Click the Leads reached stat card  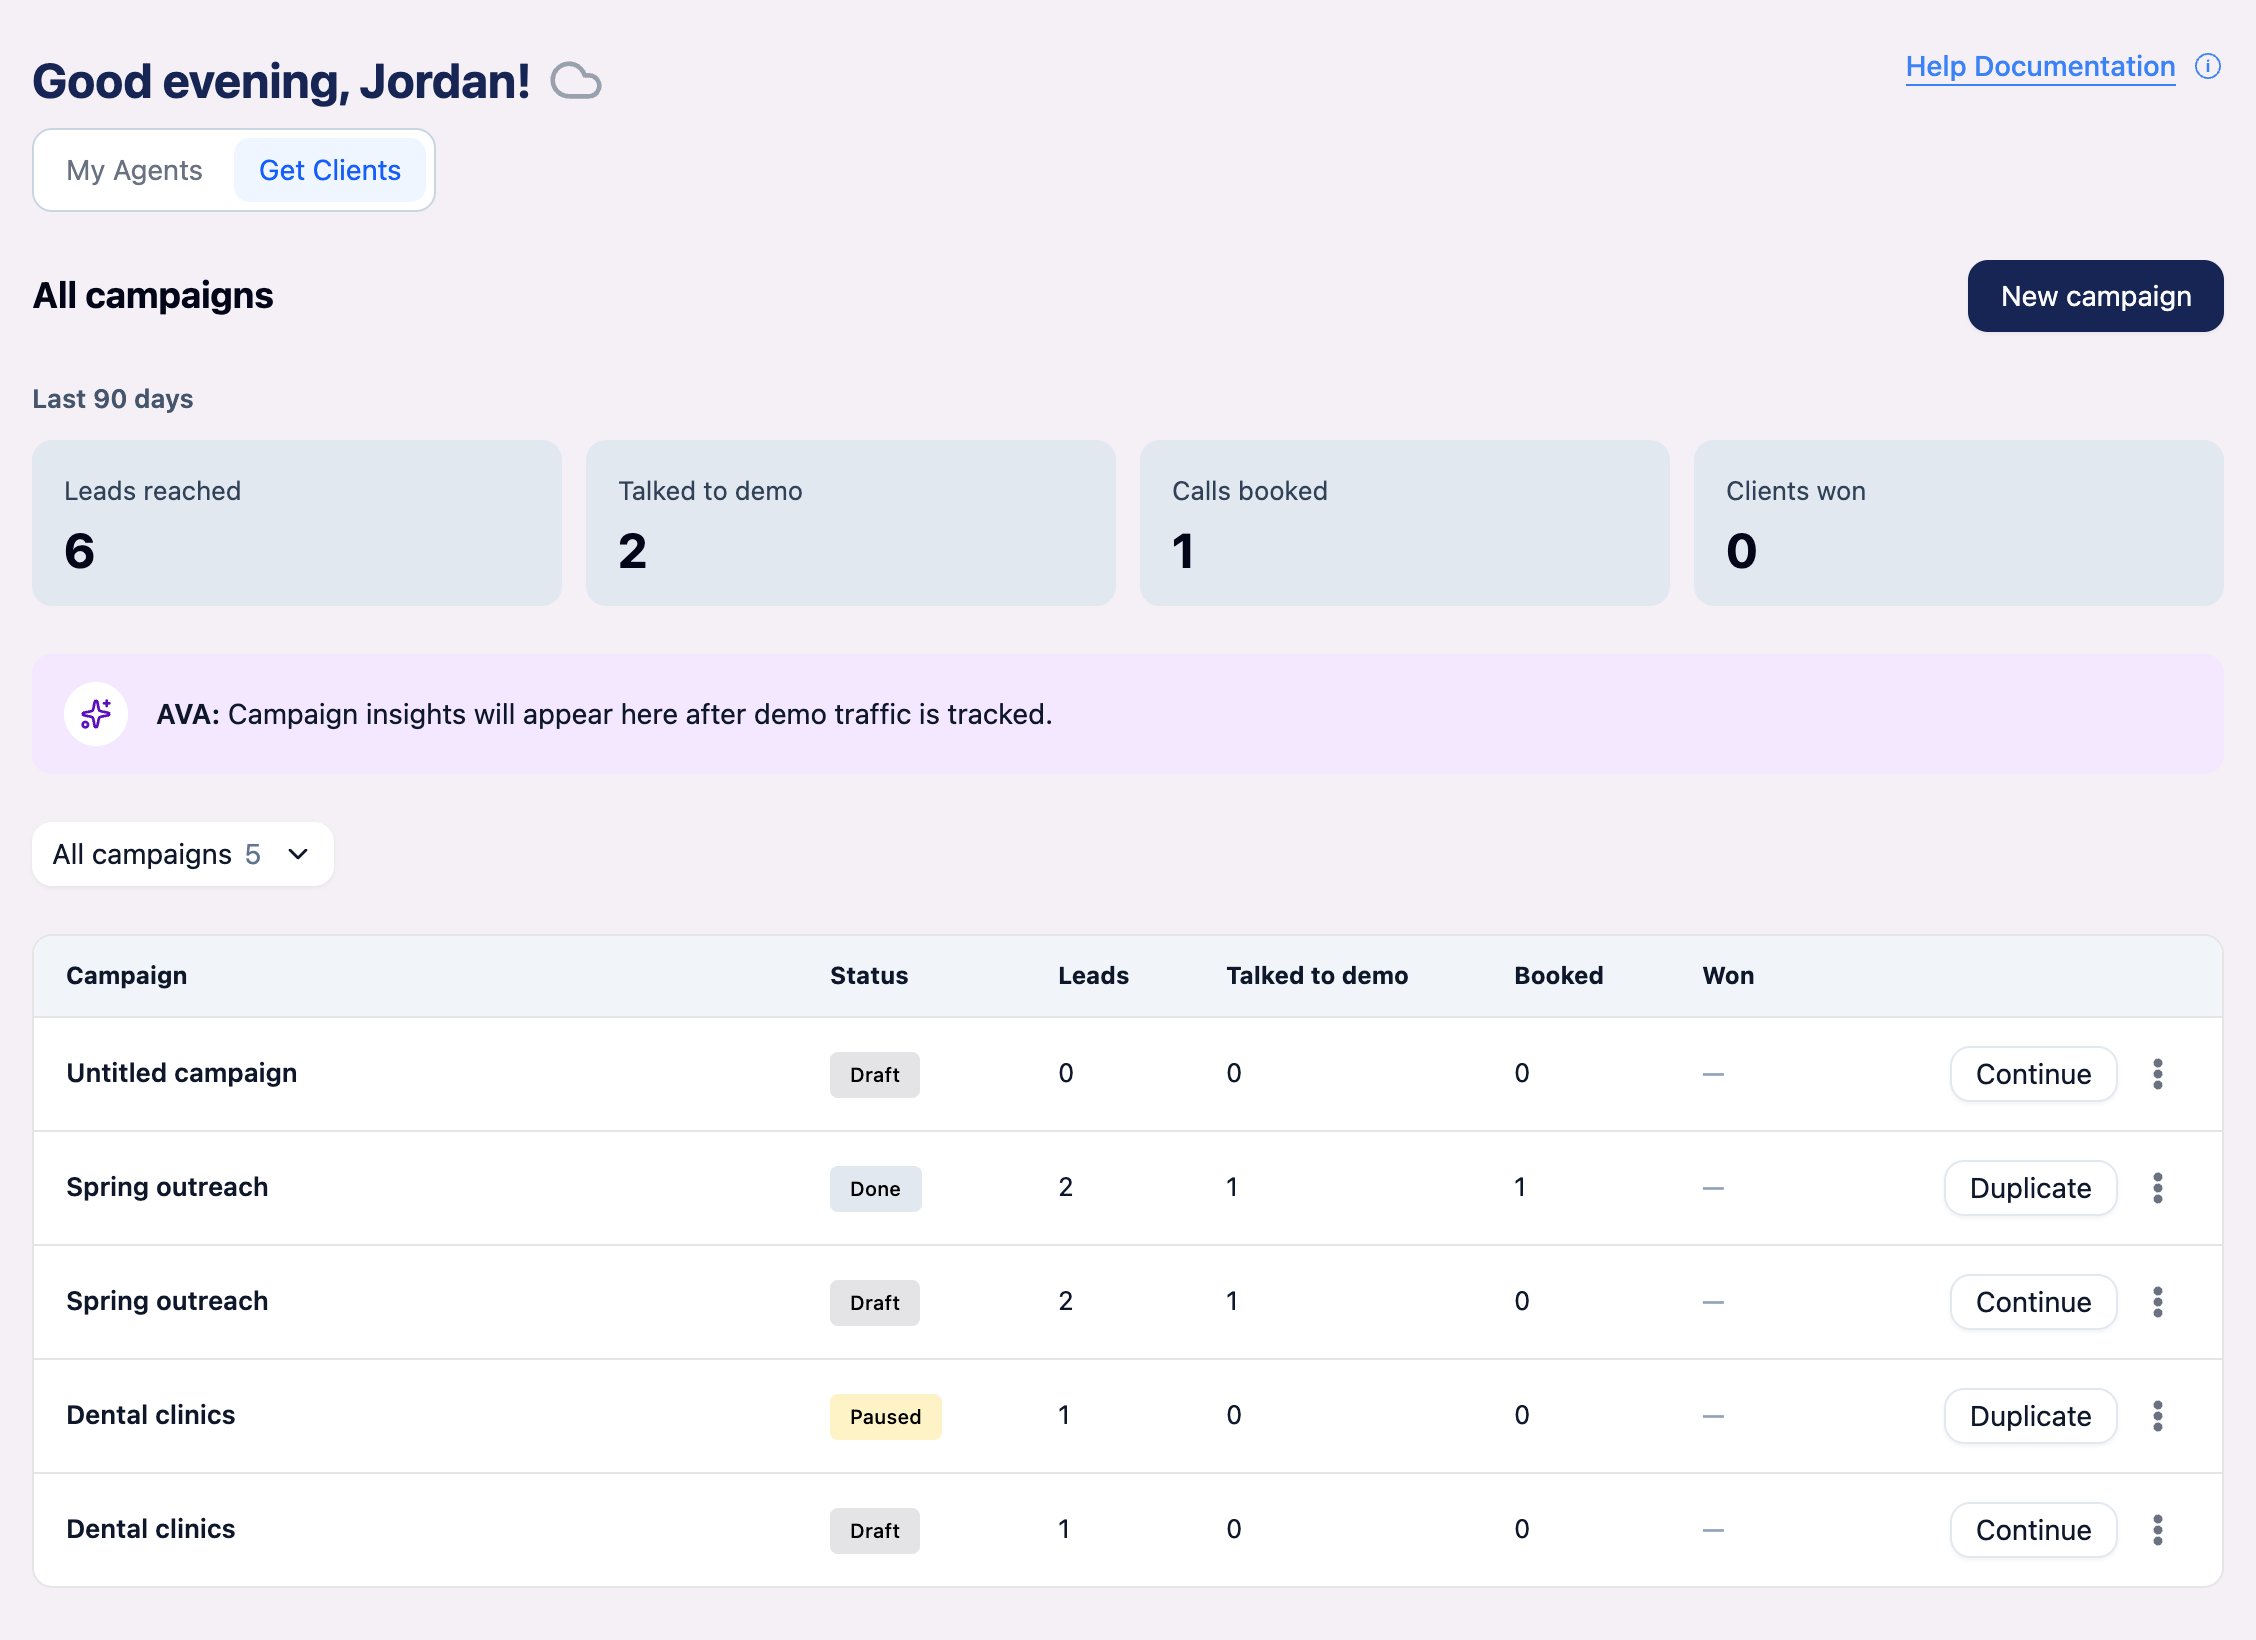pos(297,523)
